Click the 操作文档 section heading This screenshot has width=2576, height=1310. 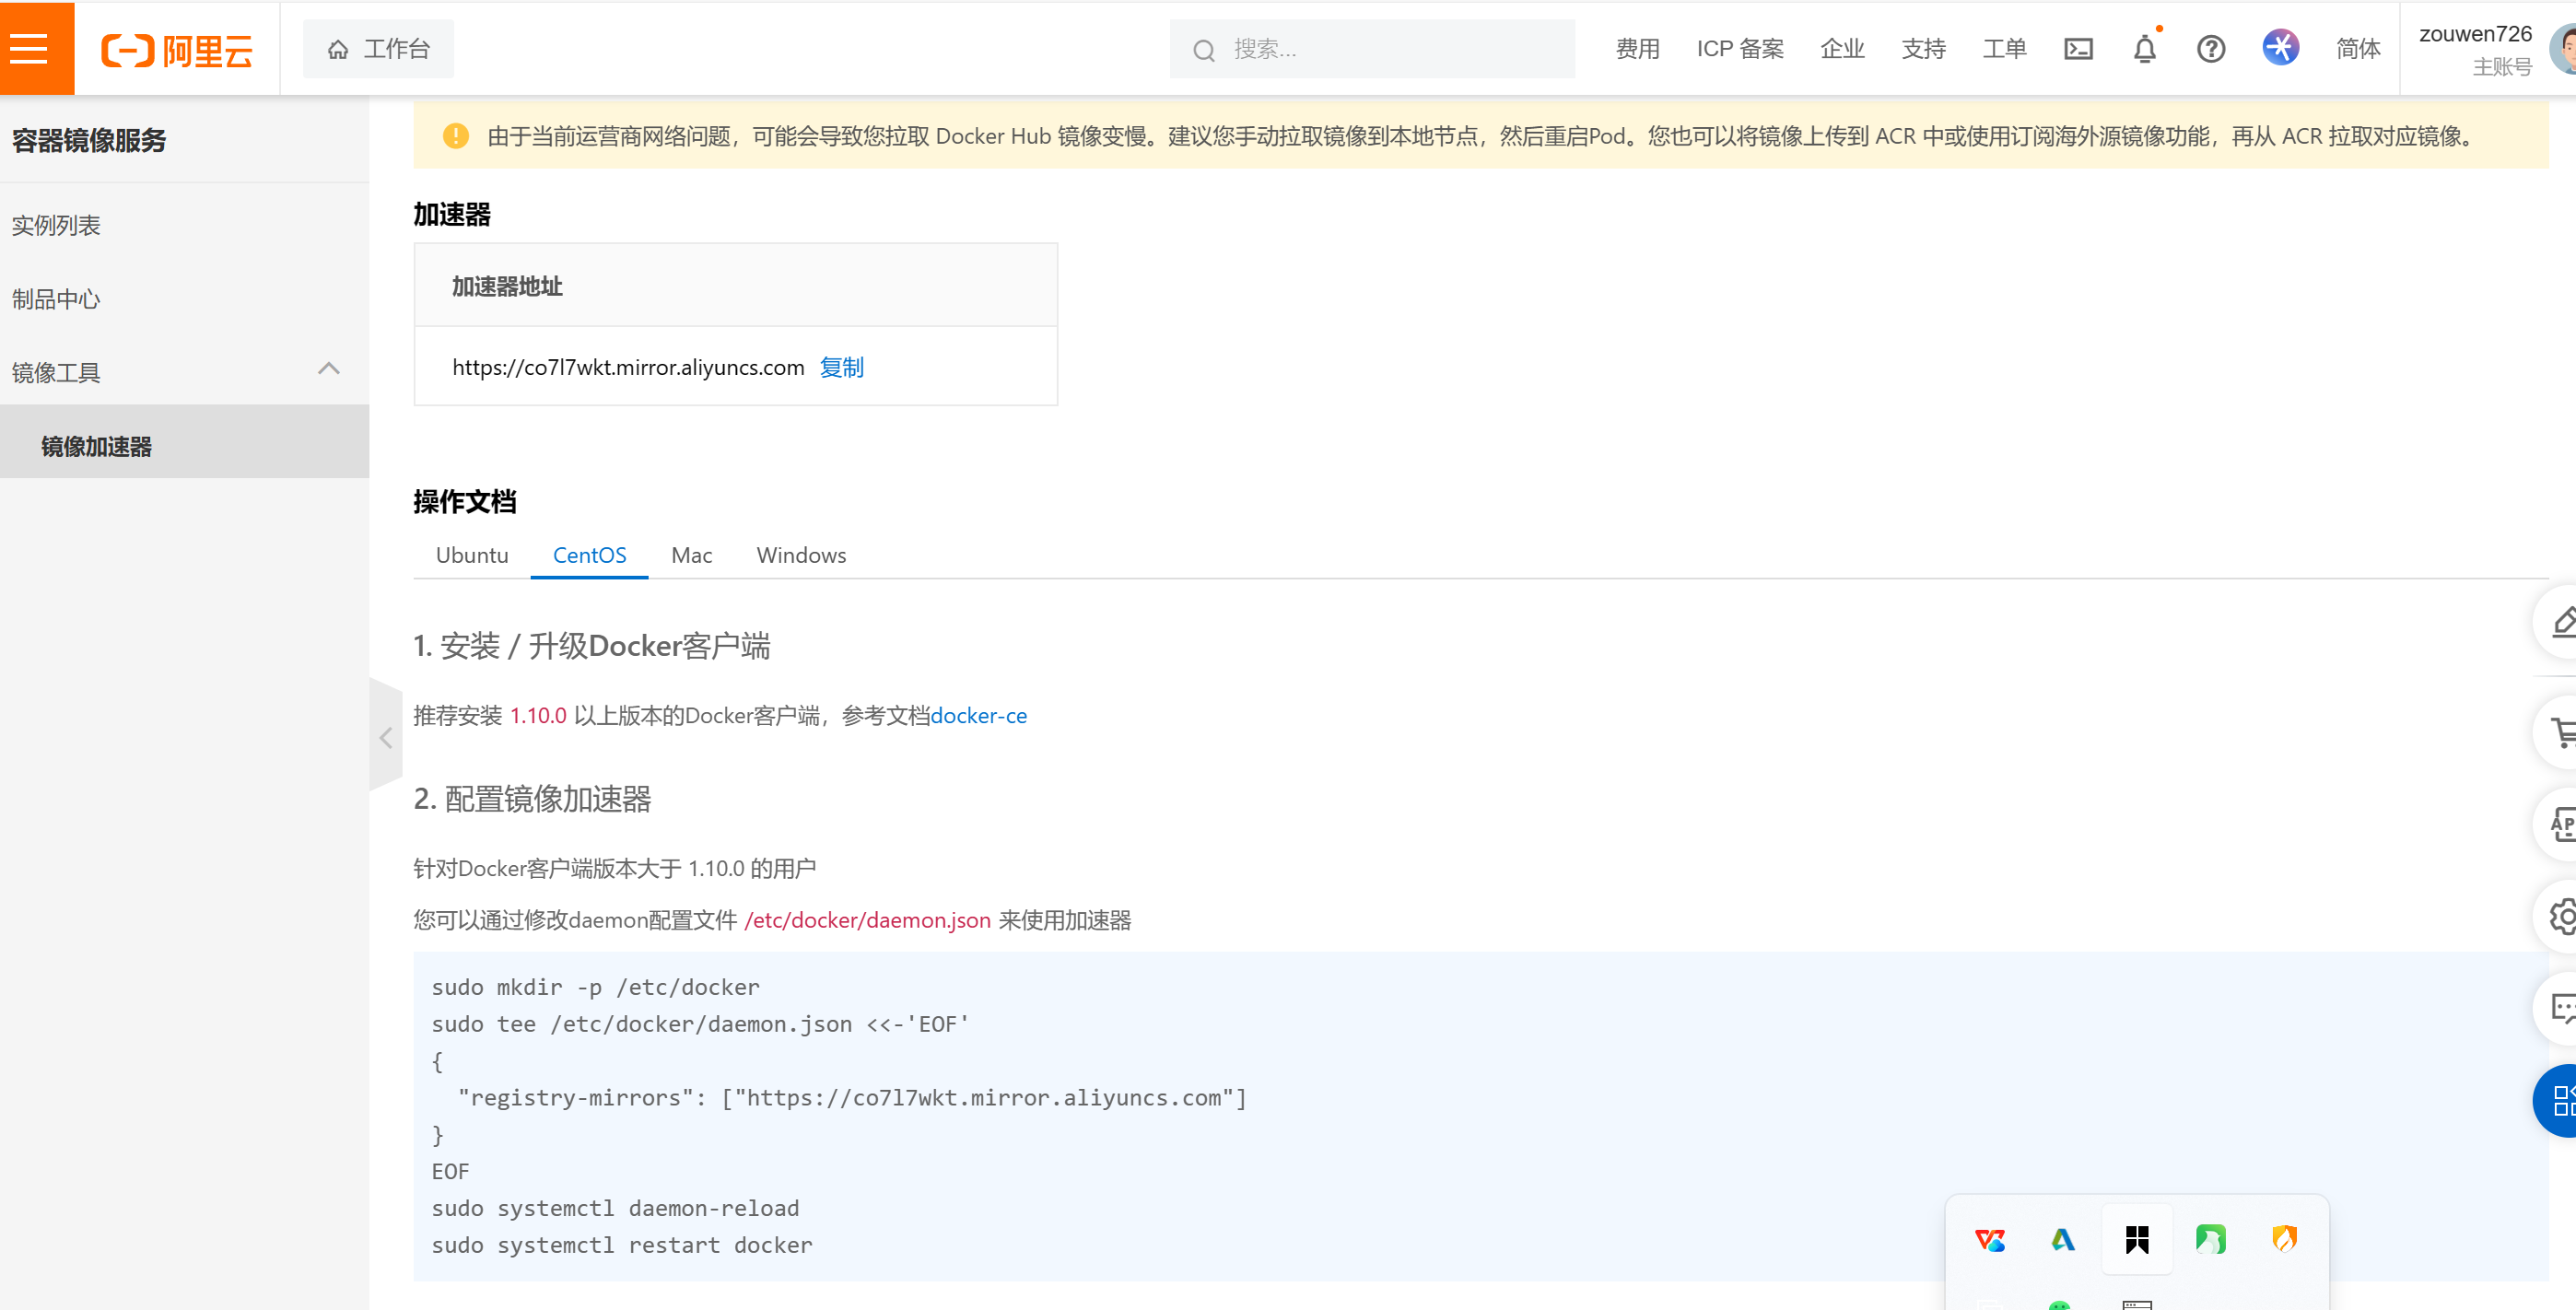tap(465, 502)
